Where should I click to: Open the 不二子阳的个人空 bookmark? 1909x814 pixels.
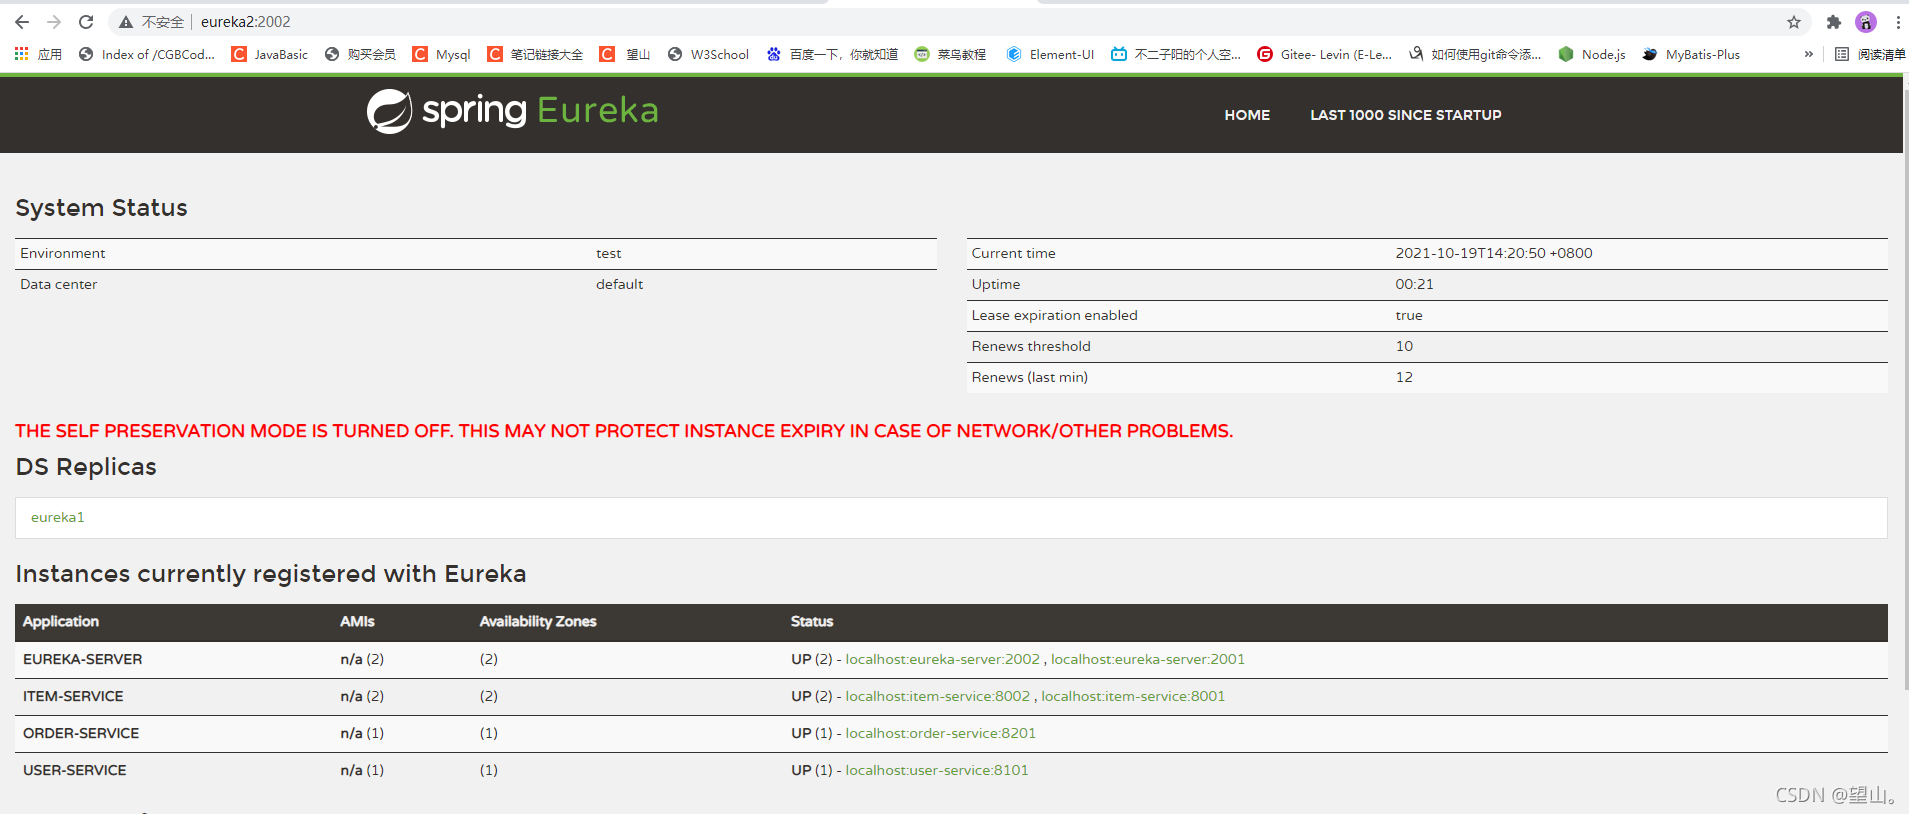tap(1176, 54)
